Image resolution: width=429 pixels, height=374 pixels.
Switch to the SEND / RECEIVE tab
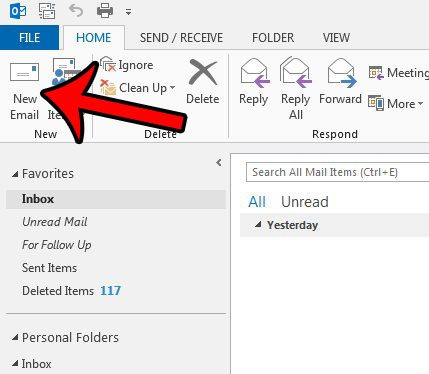point(181,38)
